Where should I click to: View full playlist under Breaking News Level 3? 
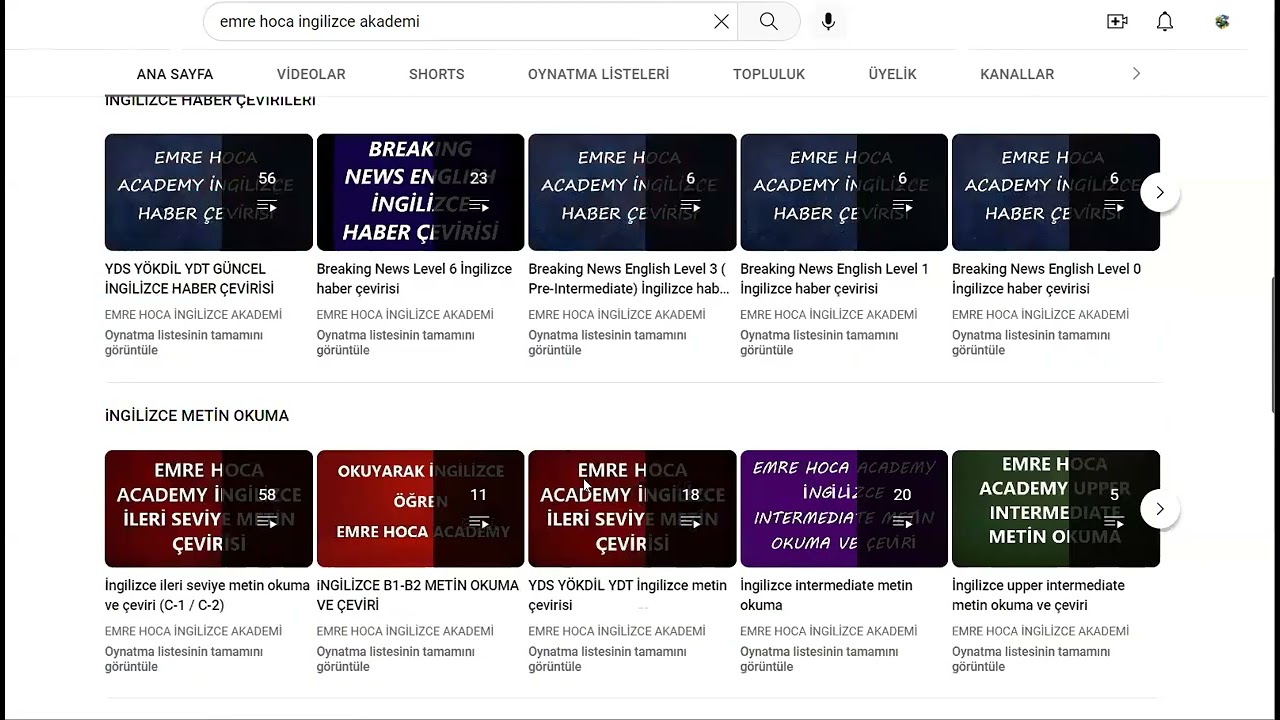pos(608,343)
